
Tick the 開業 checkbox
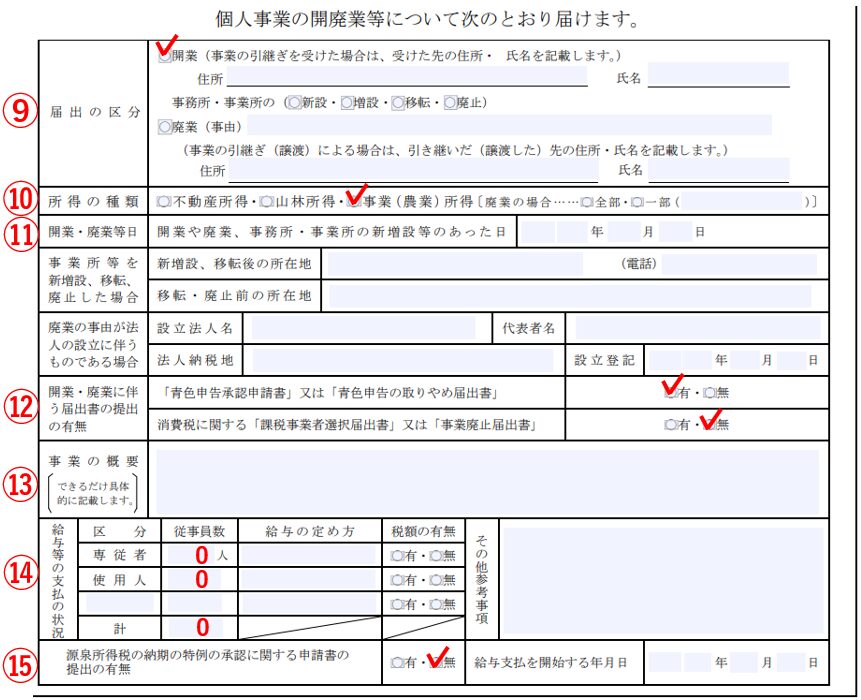165,56
